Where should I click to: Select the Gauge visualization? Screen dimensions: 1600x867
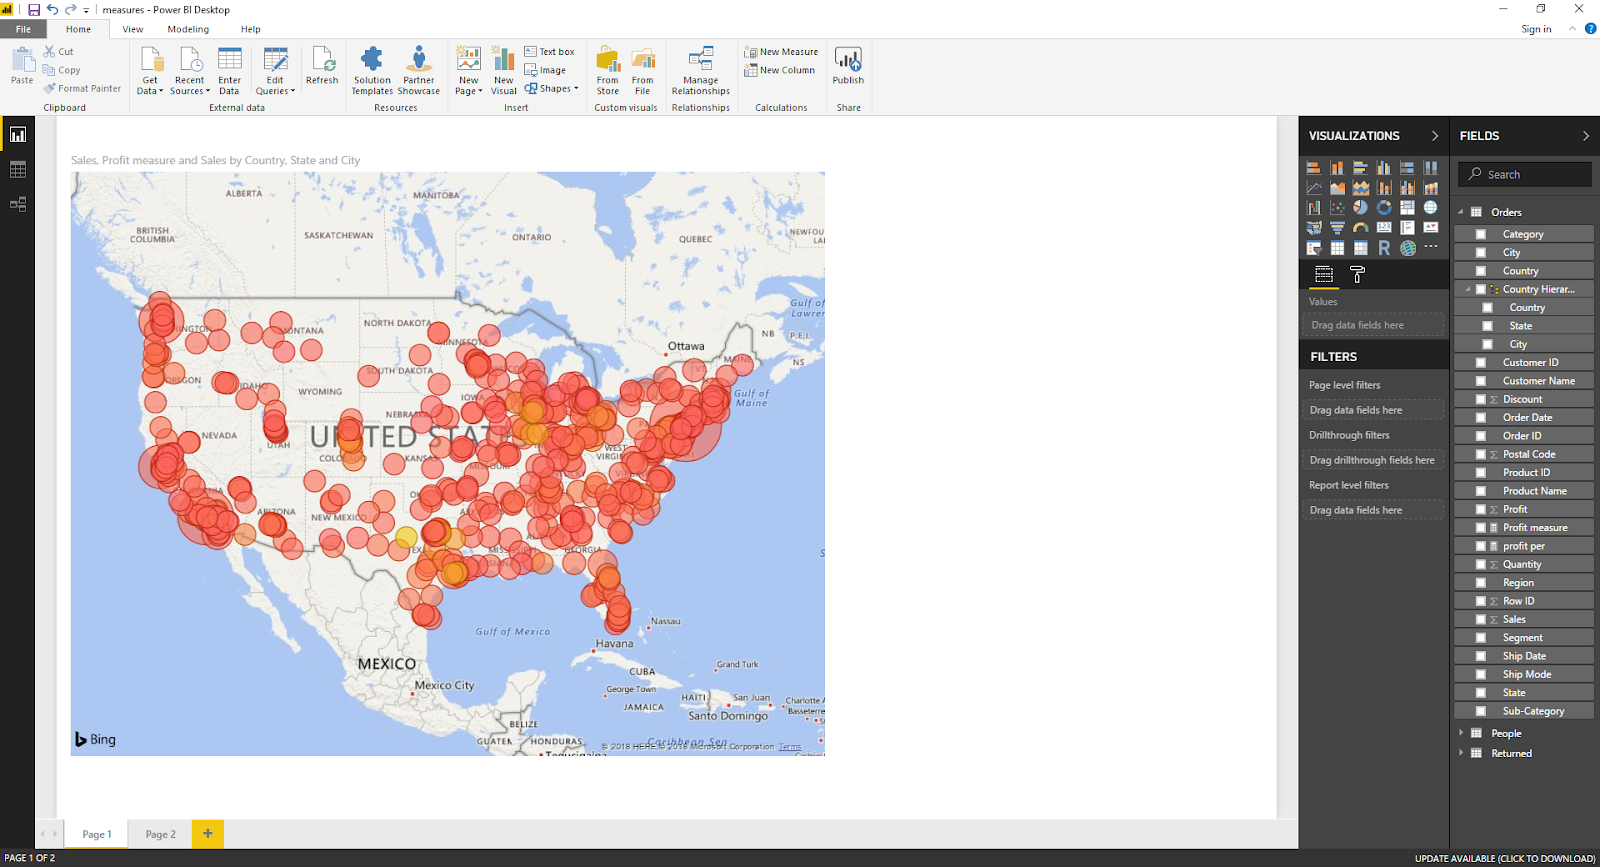[1361, 228]
